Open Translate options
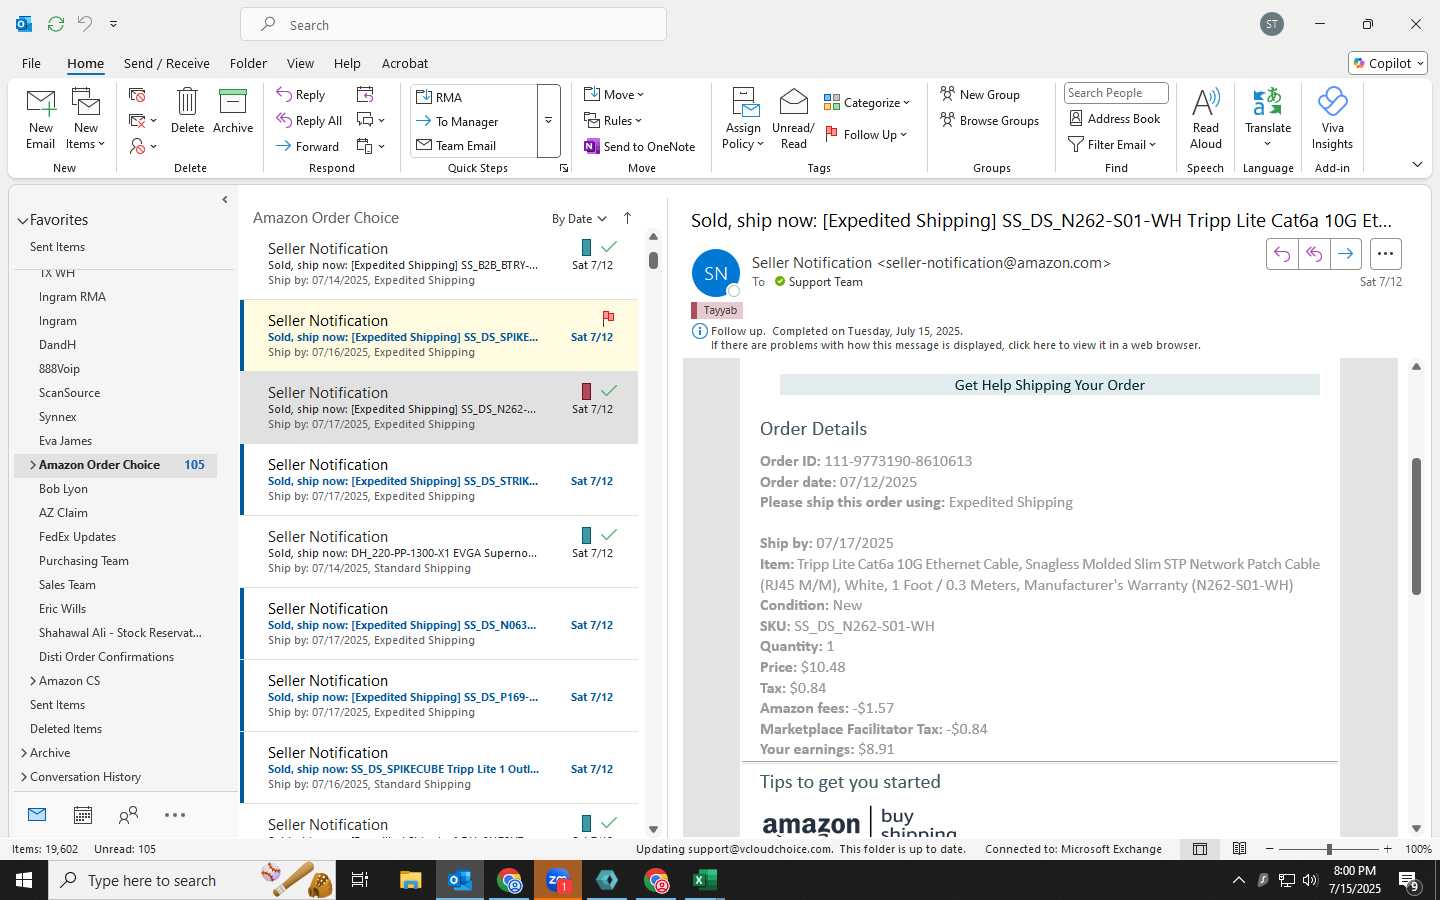This screenshot has height=900, width=1440. click(x=1268, y=119)
